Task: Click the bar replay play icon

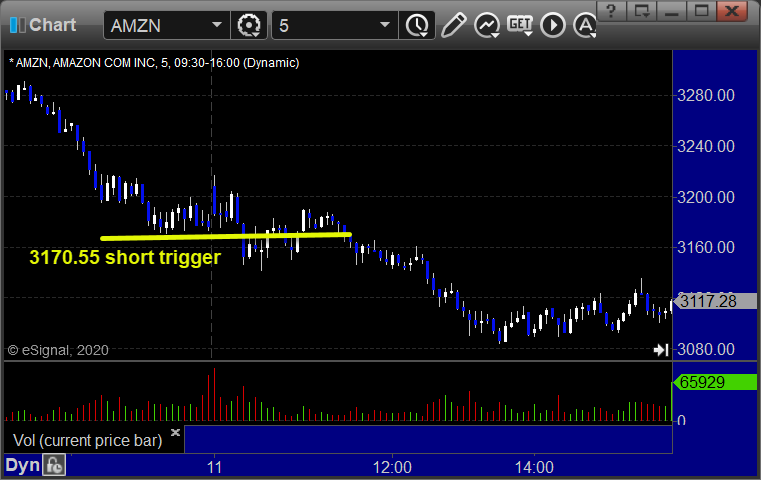Action: pyautogui.click(x=553, y=25)
